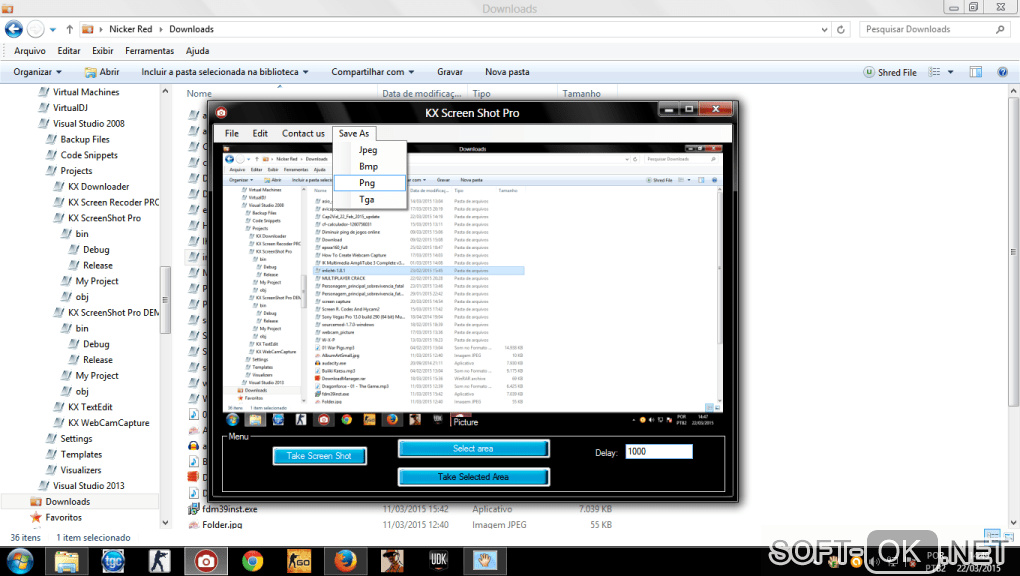Open Edit menu in KX Screen Shot Pro

pyautogui.click(x=260, y=133)
